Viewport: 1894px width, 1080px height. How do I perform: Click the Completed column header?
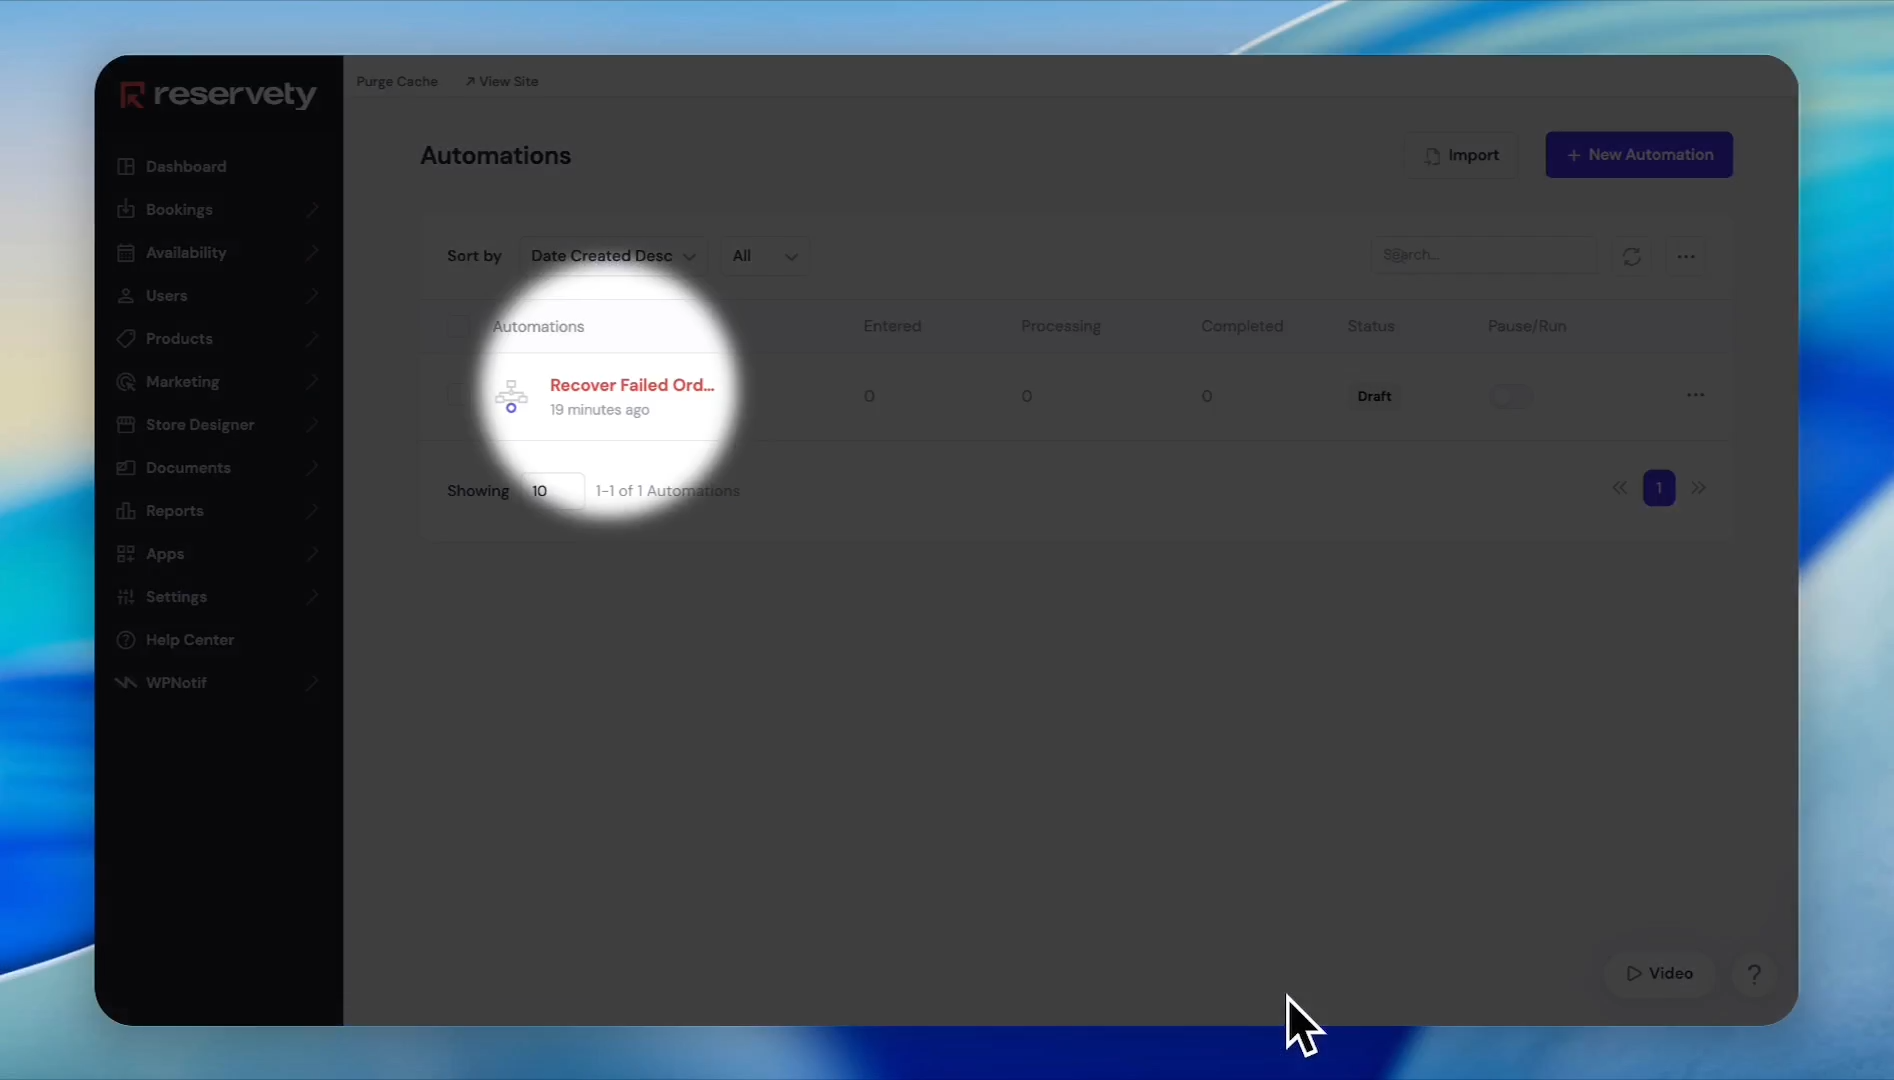click(x=1242, y=326)
